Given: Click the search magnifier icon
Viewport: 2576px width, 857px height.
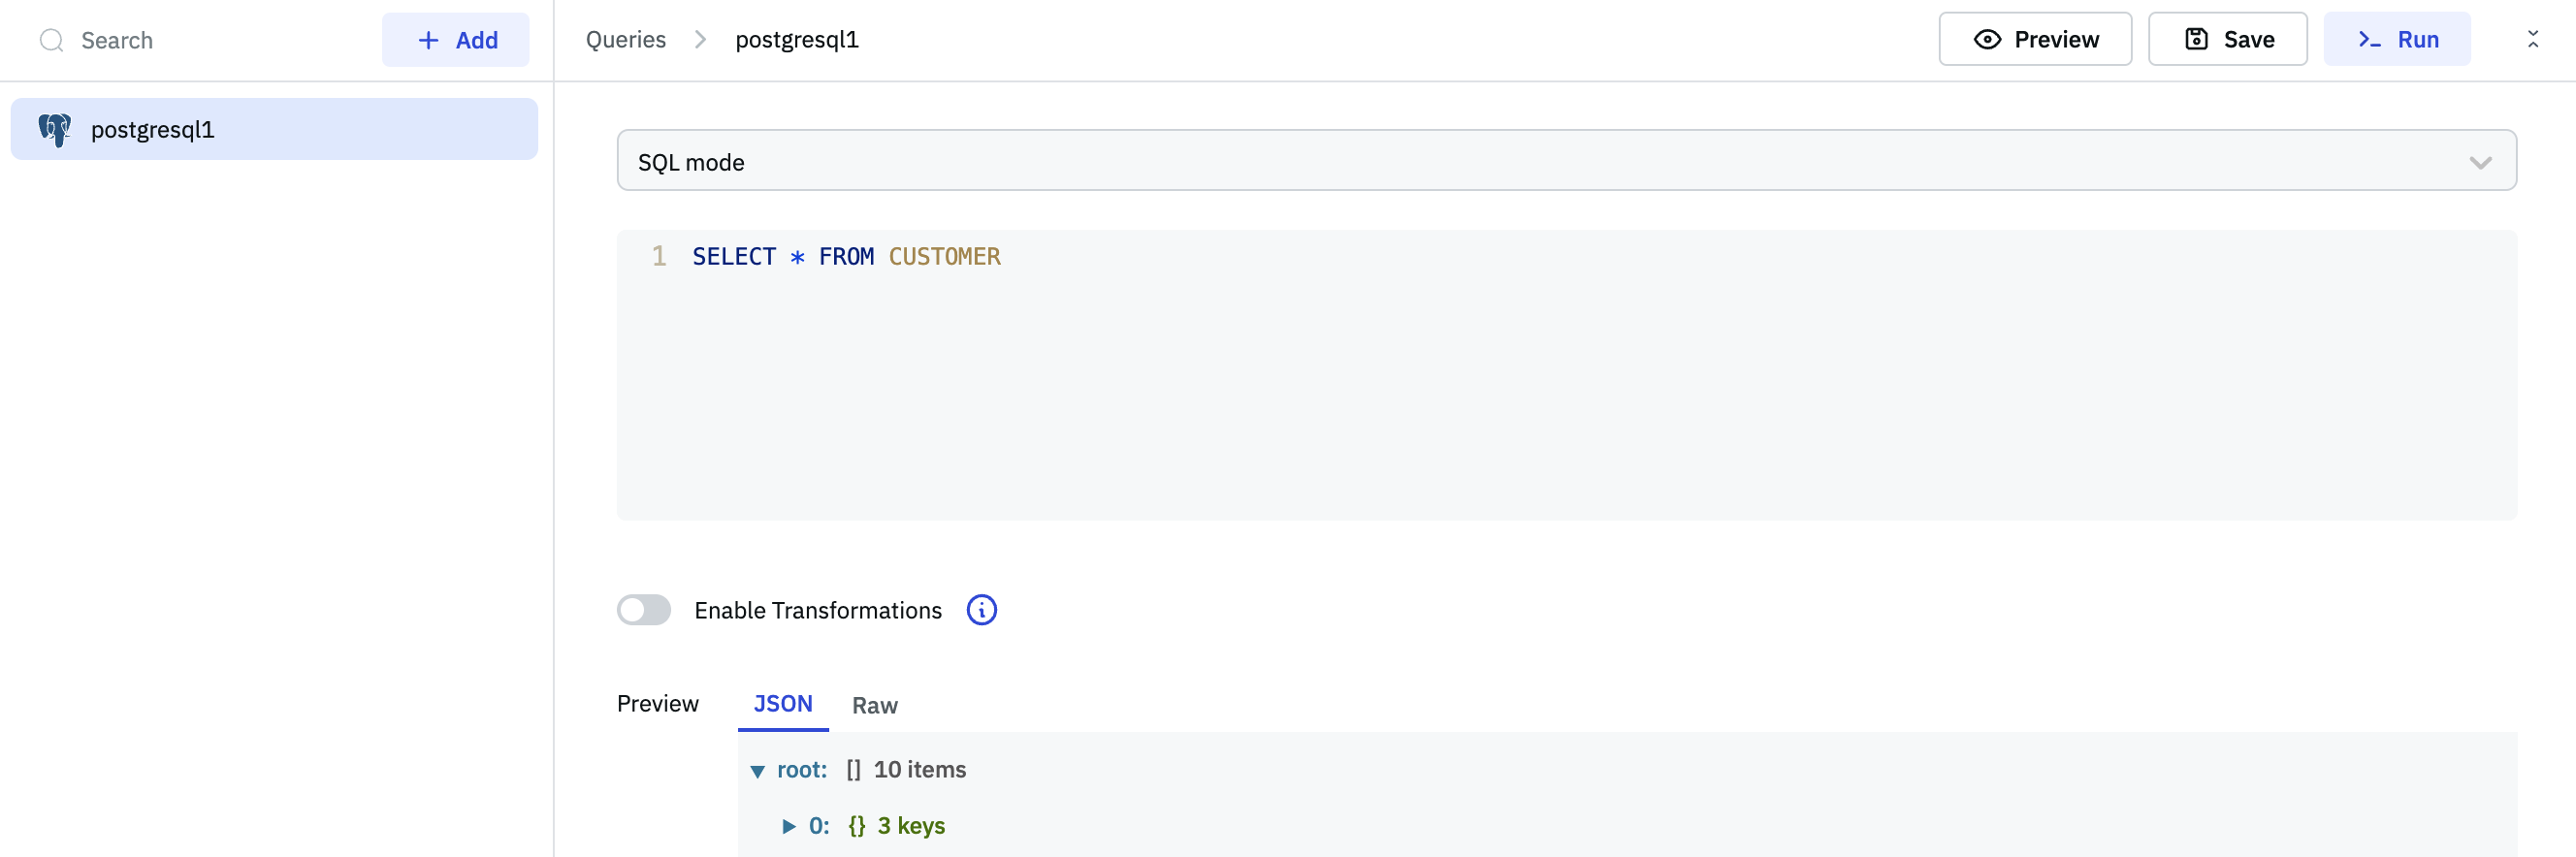Looking at the screenshot, I should coord(51,40).
